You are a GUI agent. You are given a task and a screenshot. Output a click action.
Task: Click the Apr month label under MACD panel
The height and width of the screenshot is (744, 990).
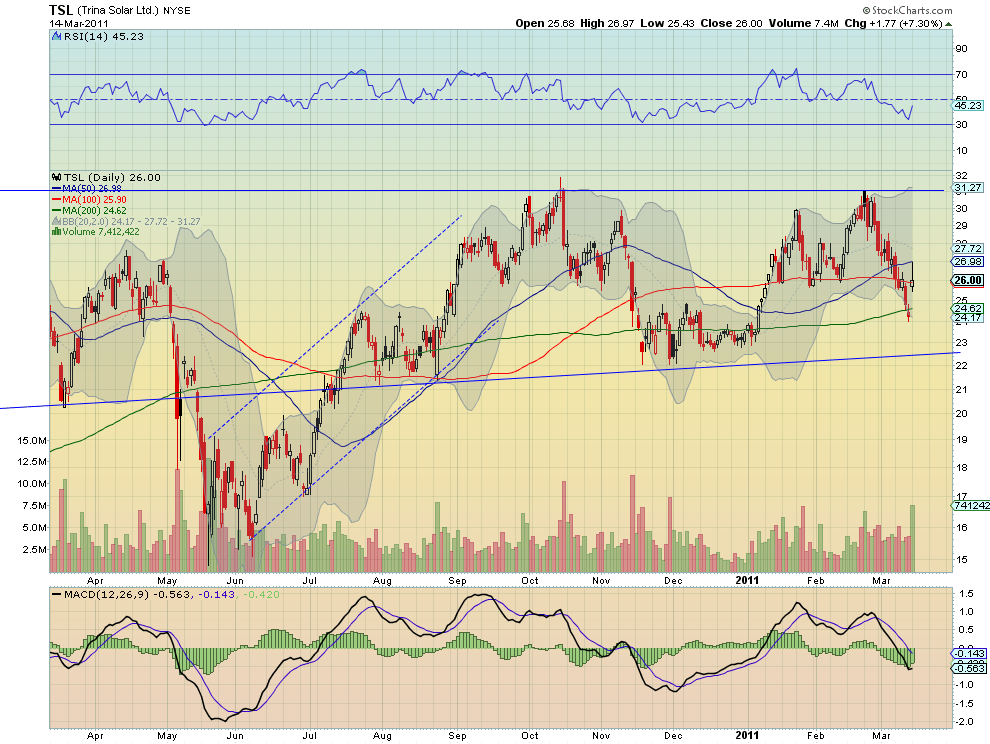pos(95,736)
